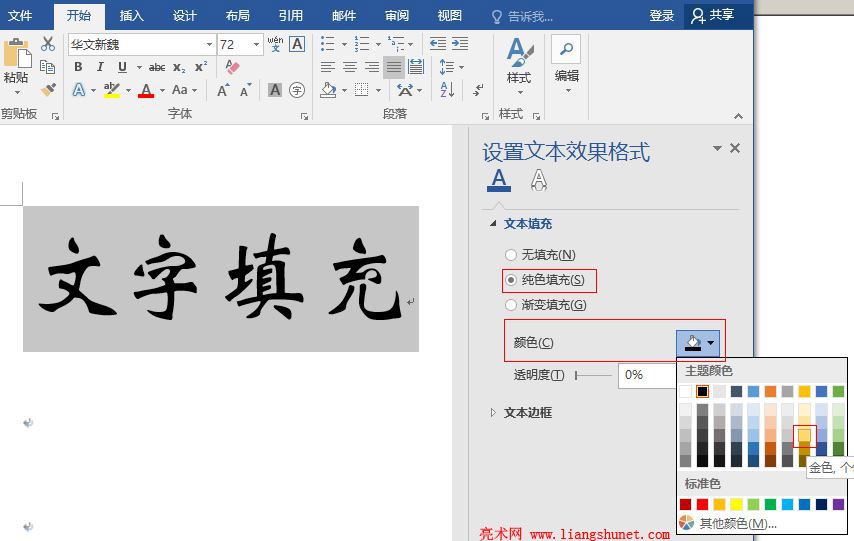Switch to the 插入 ribbon tab
The image size is (854, 541).
pyautogui.click(x=131, y=15)
